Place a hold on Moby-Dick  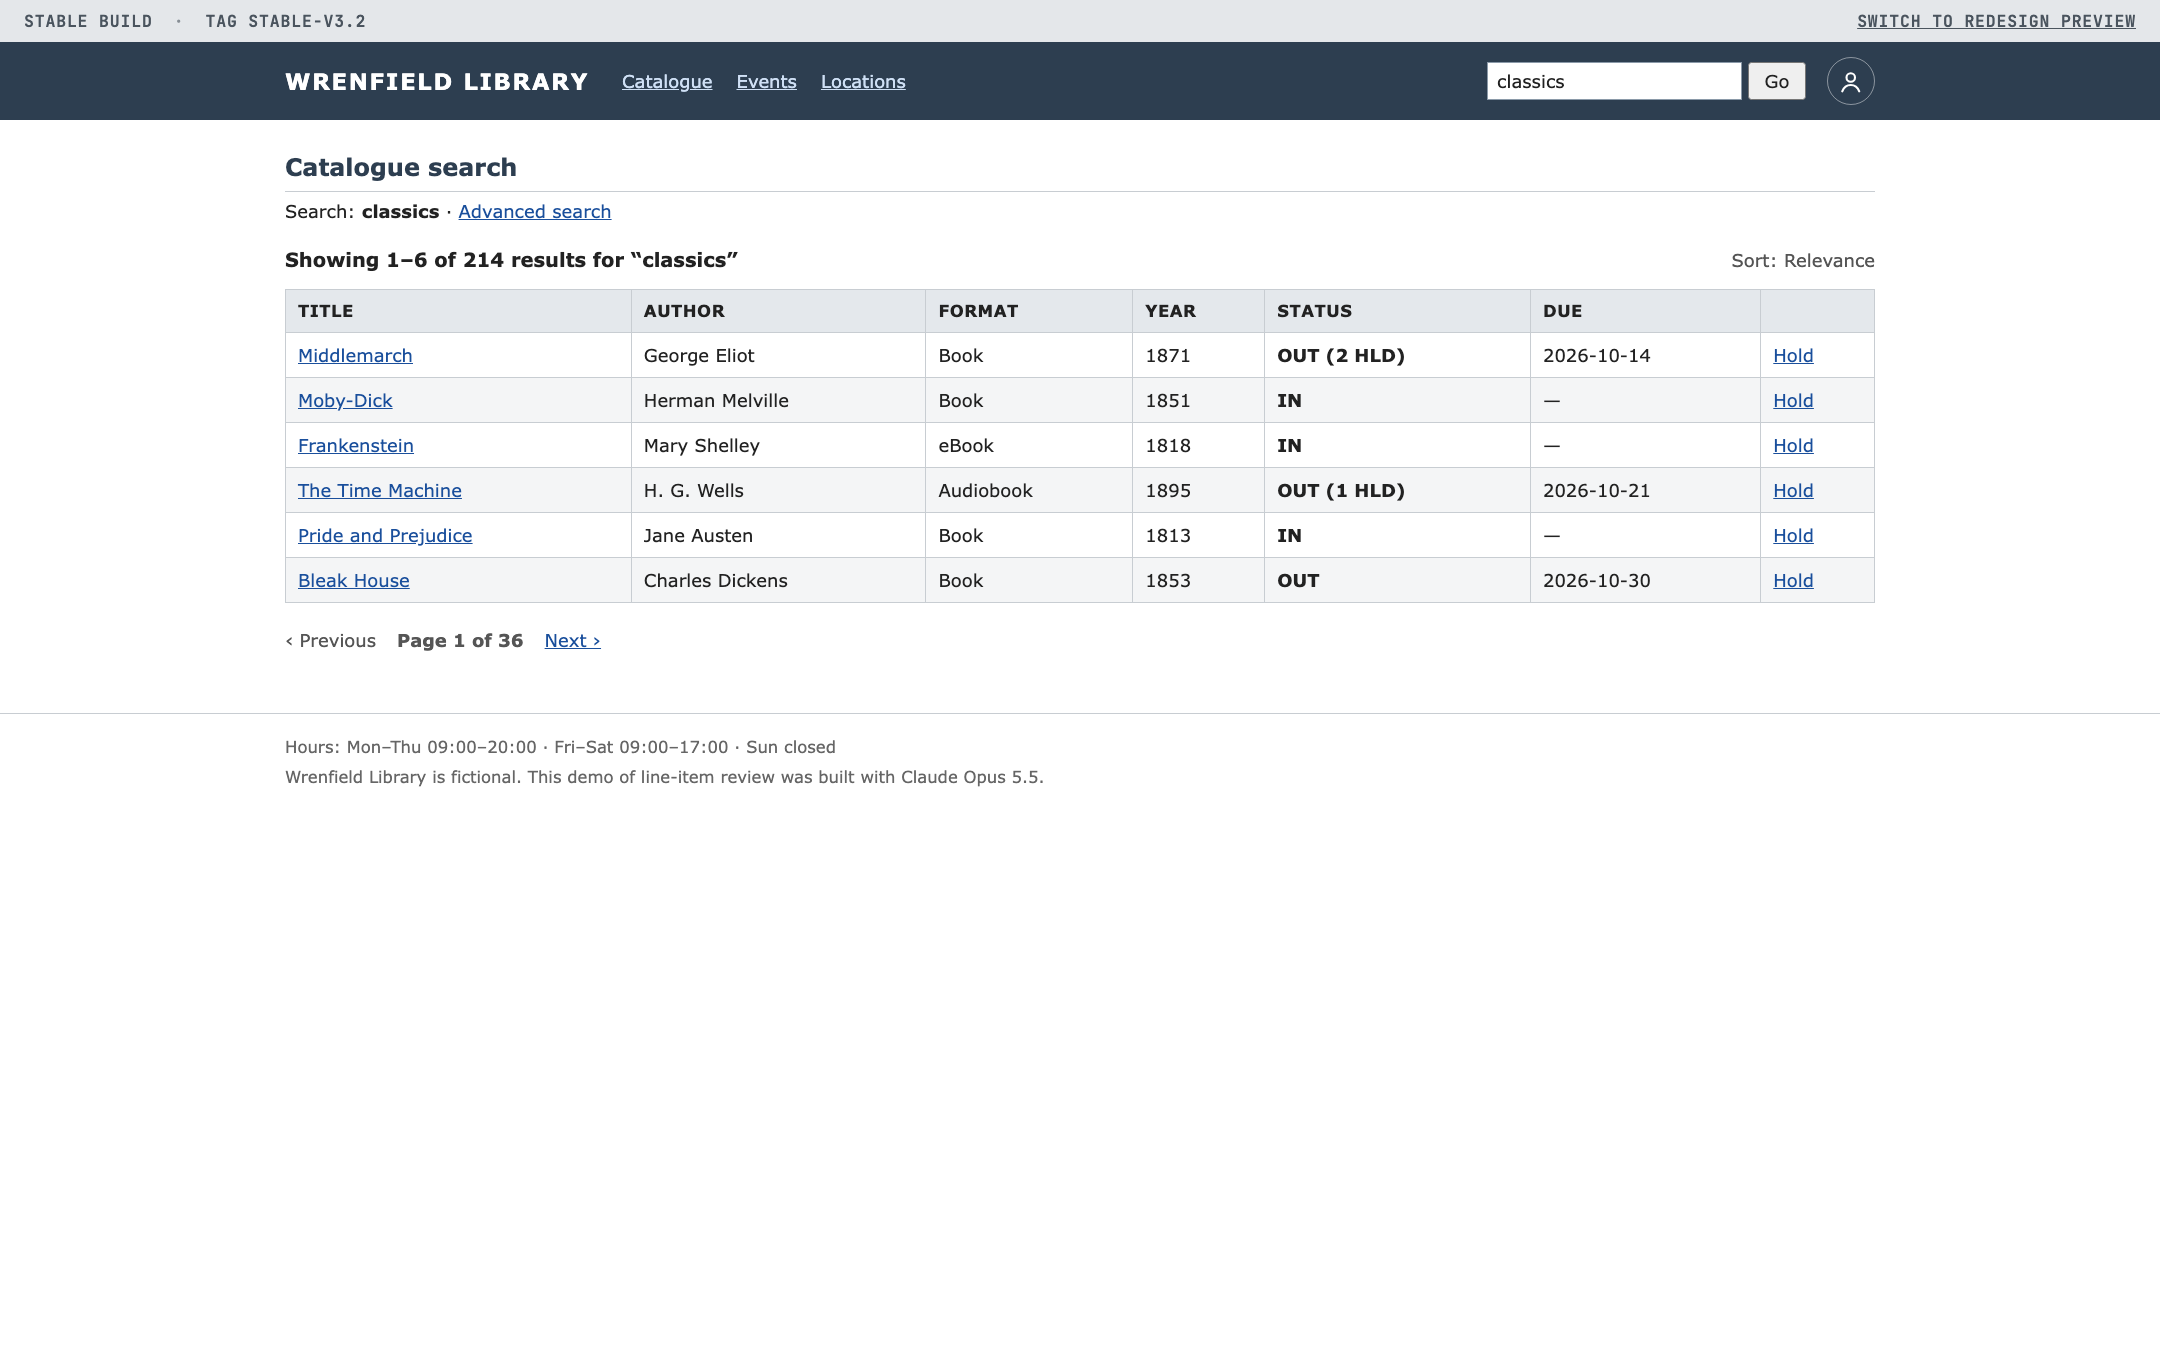(1793, 401)
